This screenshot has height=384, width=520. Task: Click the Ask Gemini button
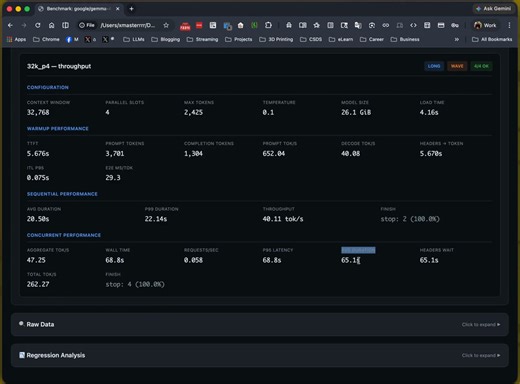click(x=494, y=9)
